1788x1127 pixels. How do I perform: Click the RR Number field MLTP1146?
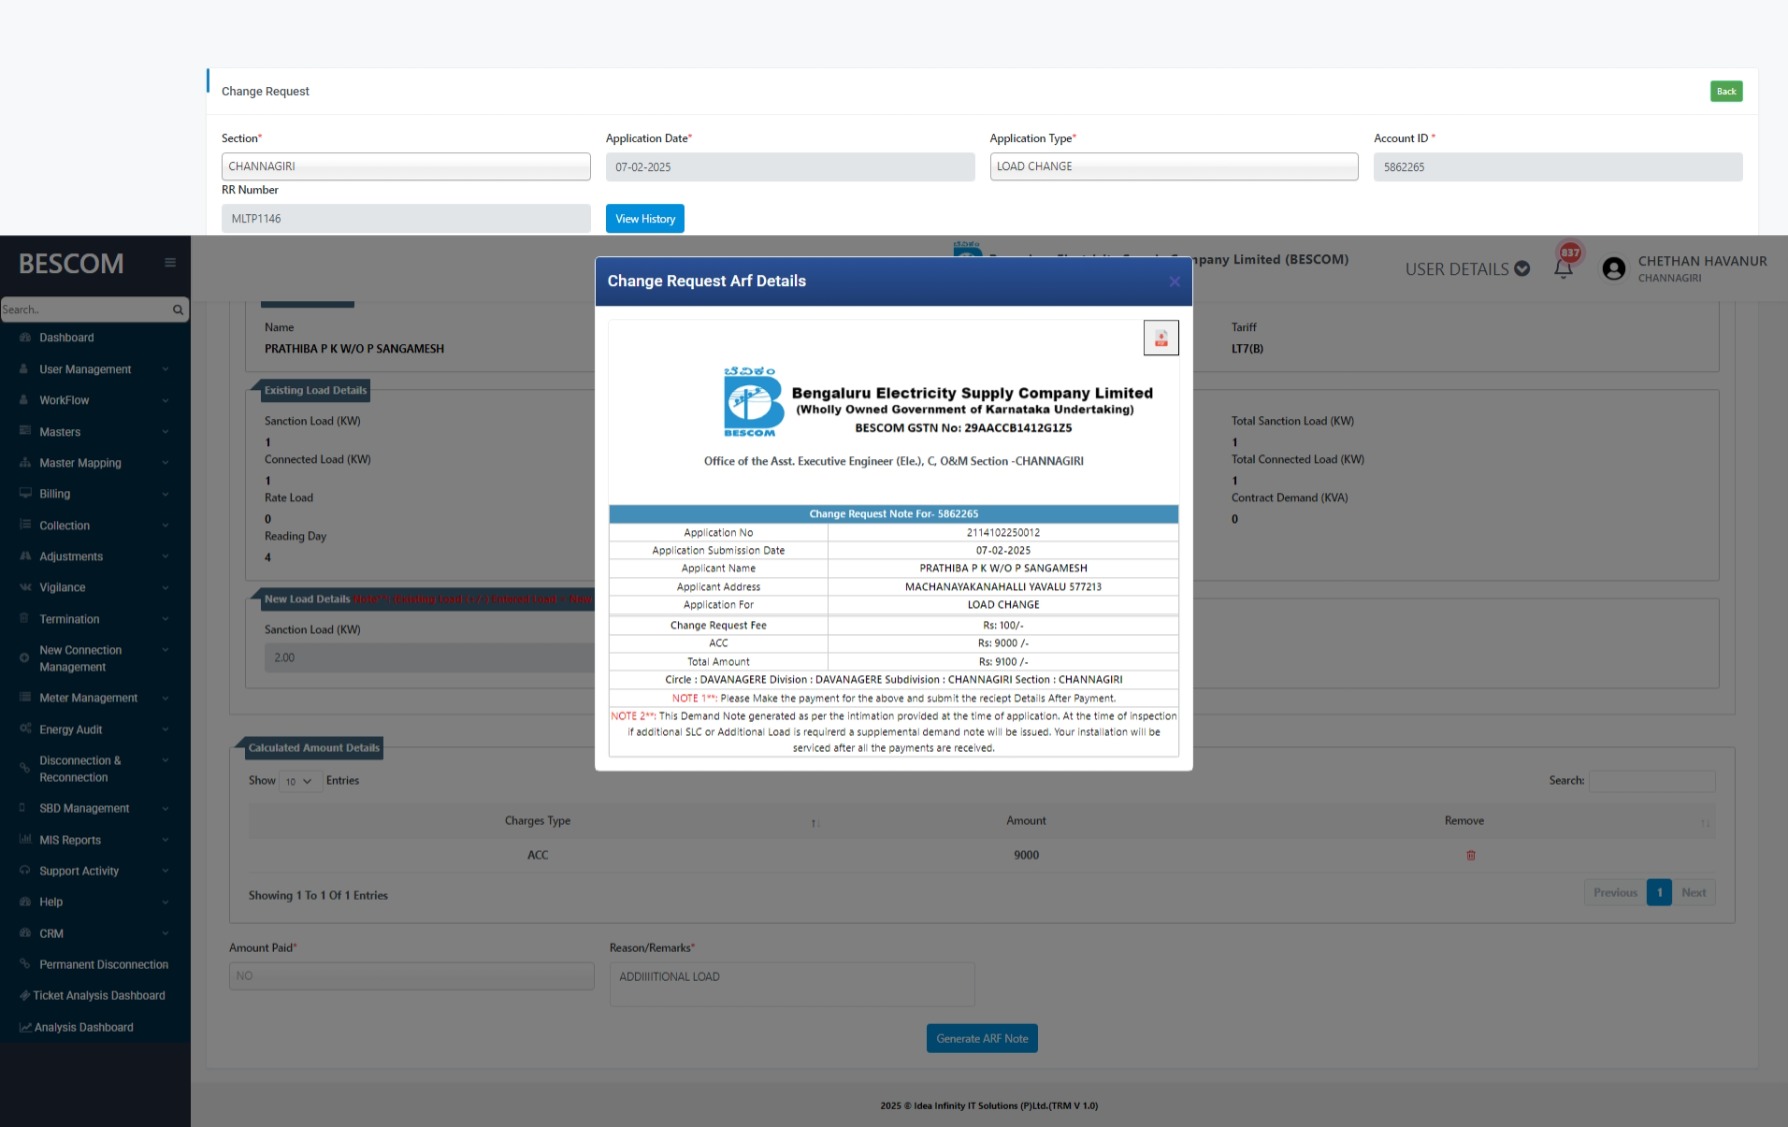click(x=406, y=219)
